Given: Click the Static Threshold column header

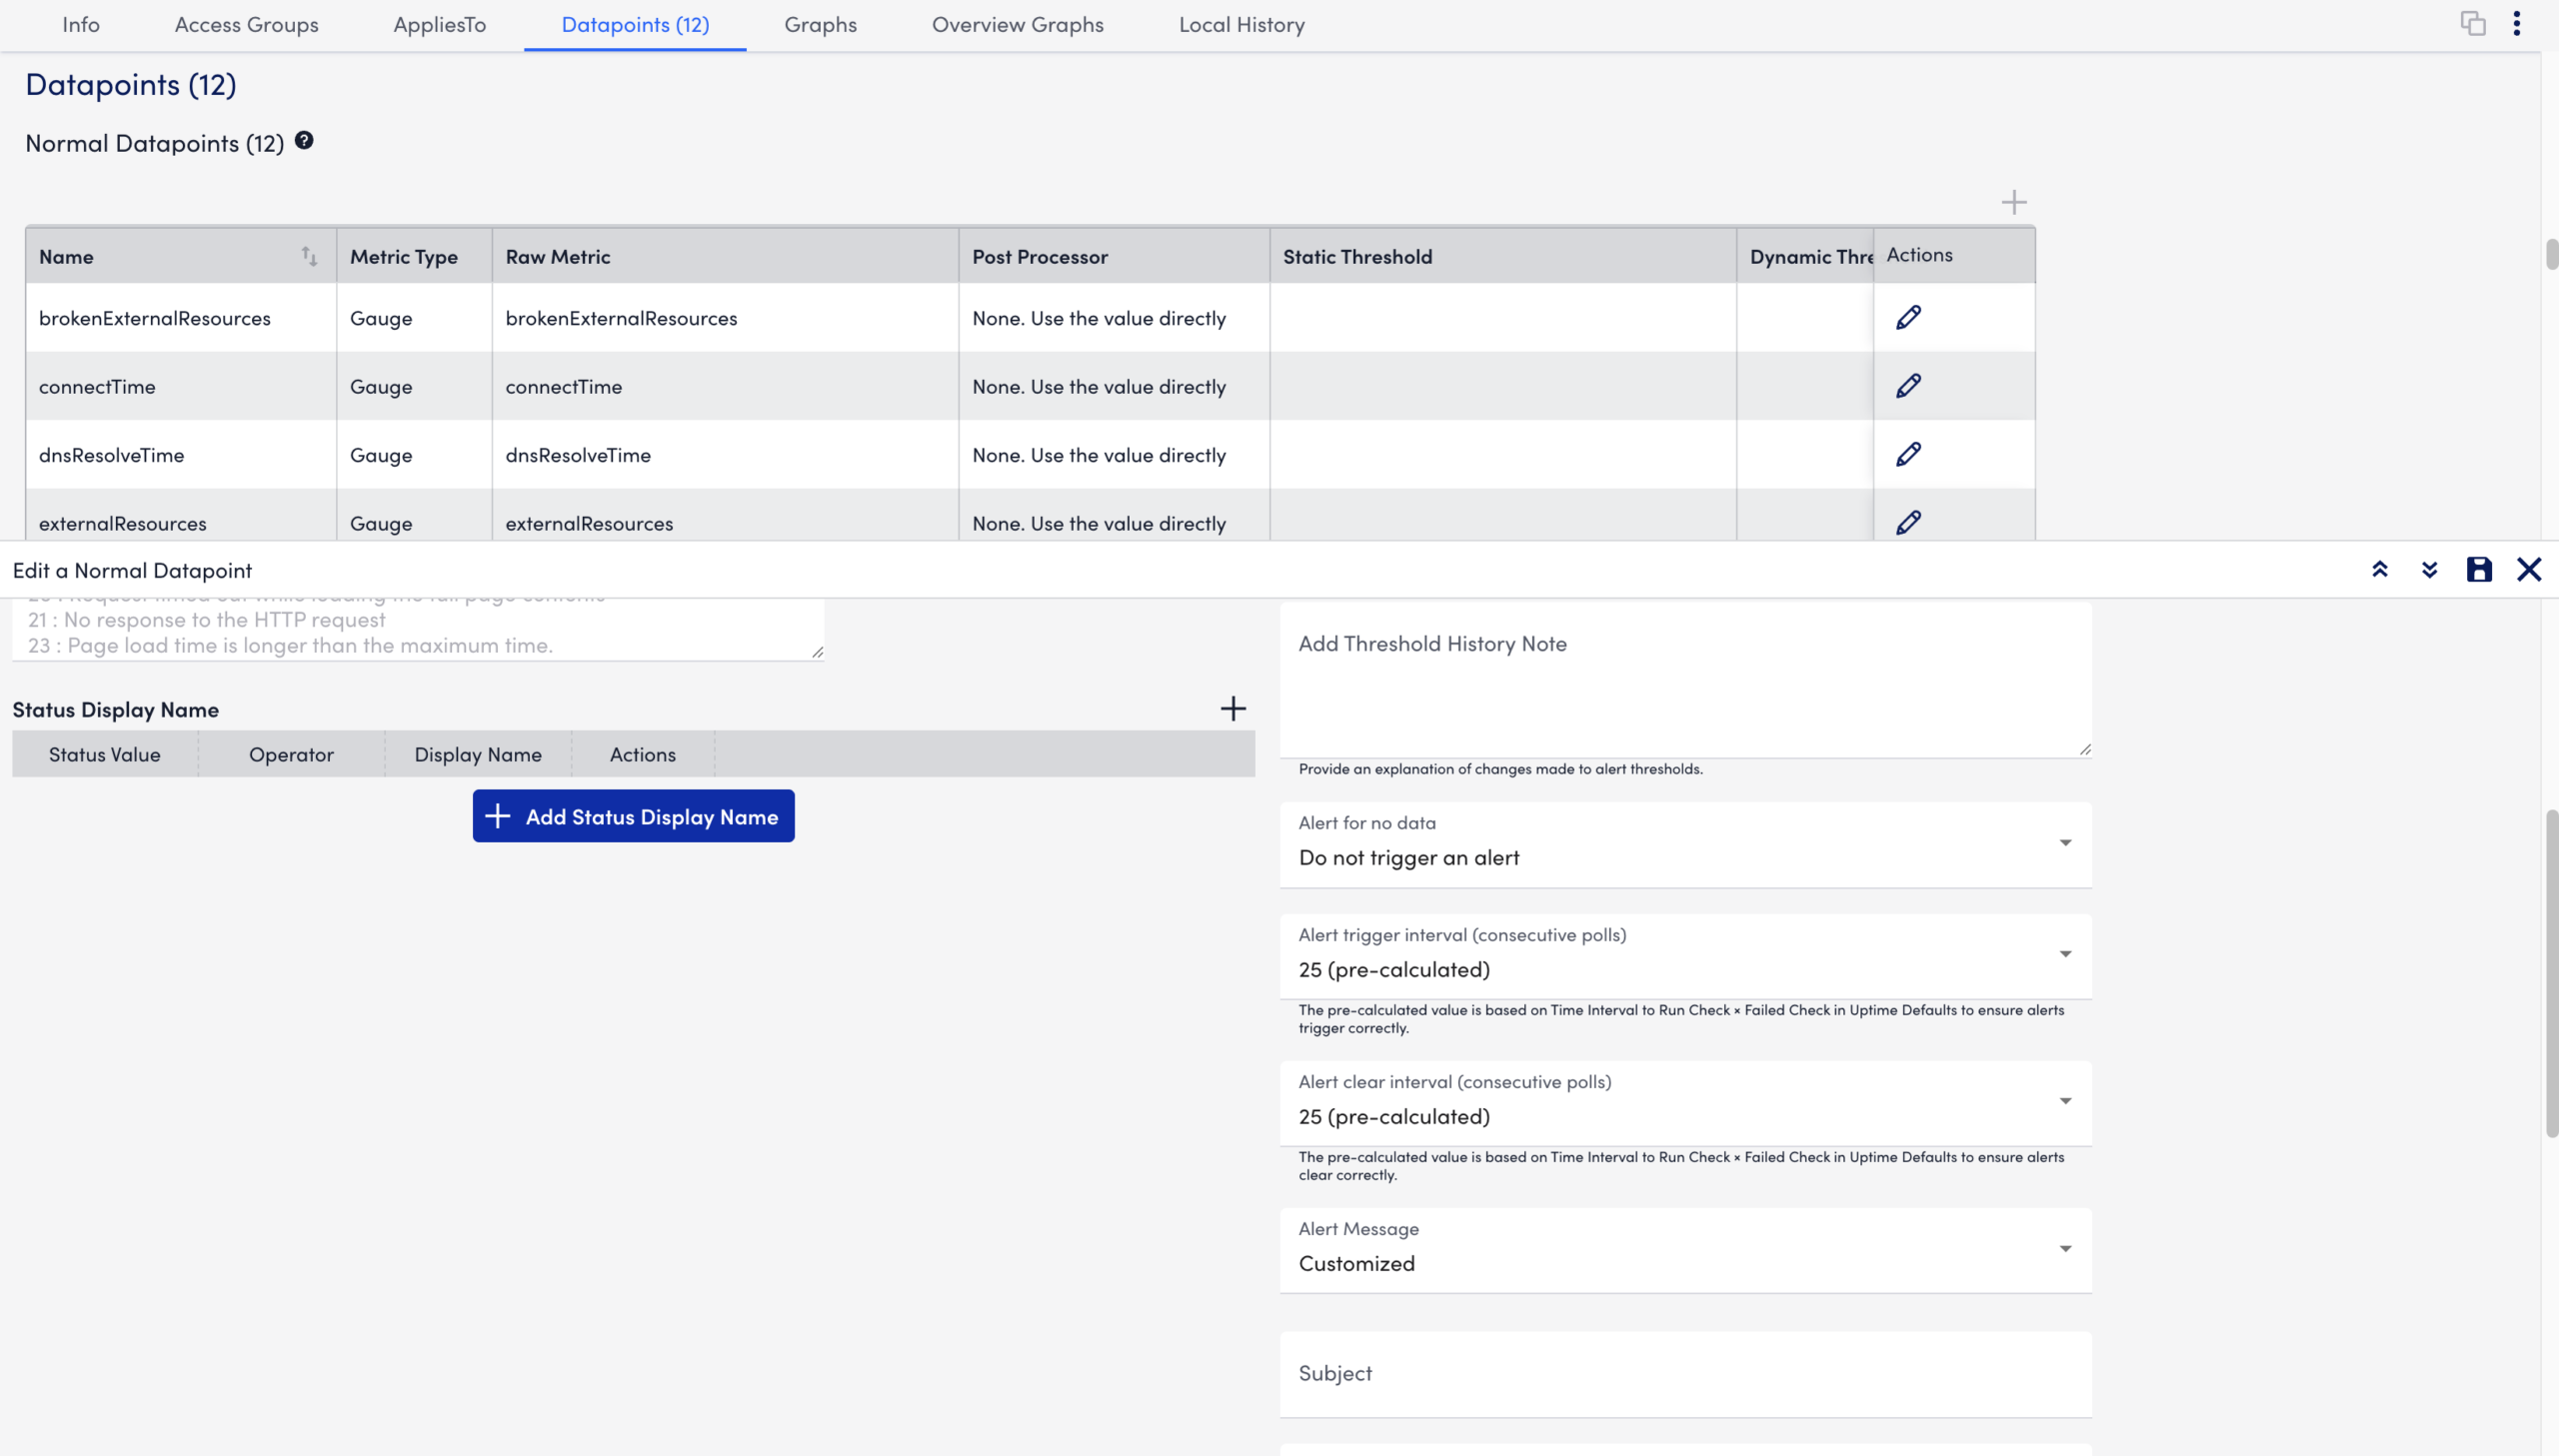Looking at the screenshot, I should [x=1503, y=256].
